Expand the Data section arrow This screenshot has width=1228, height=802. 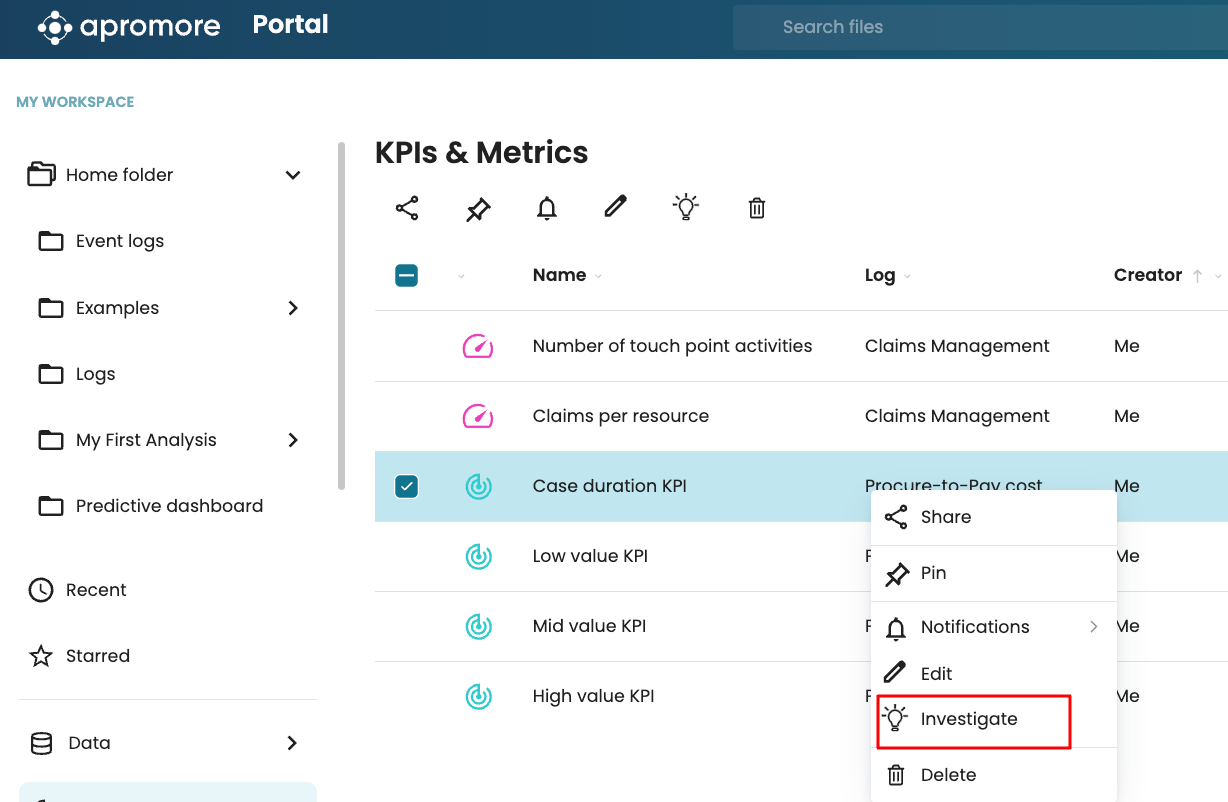(292, 743)
